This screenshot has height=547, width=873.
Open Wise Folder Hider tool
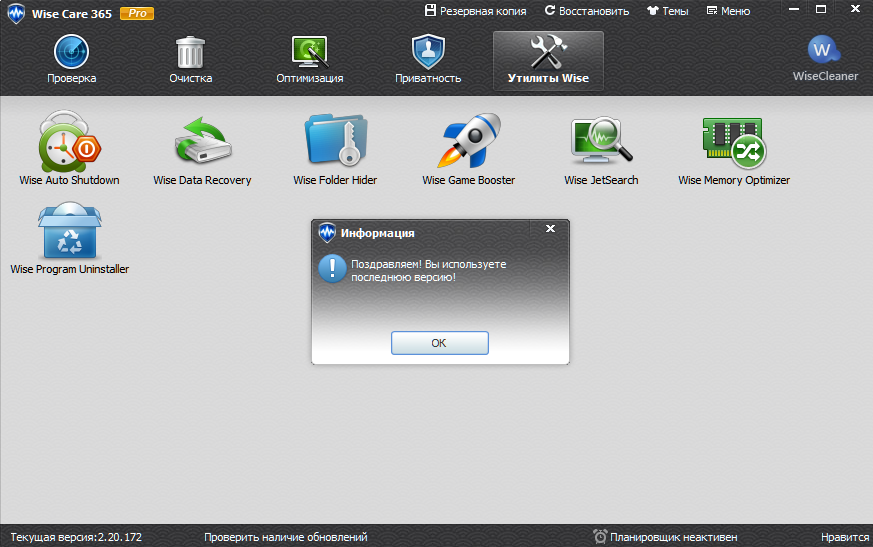coord(335,148)
